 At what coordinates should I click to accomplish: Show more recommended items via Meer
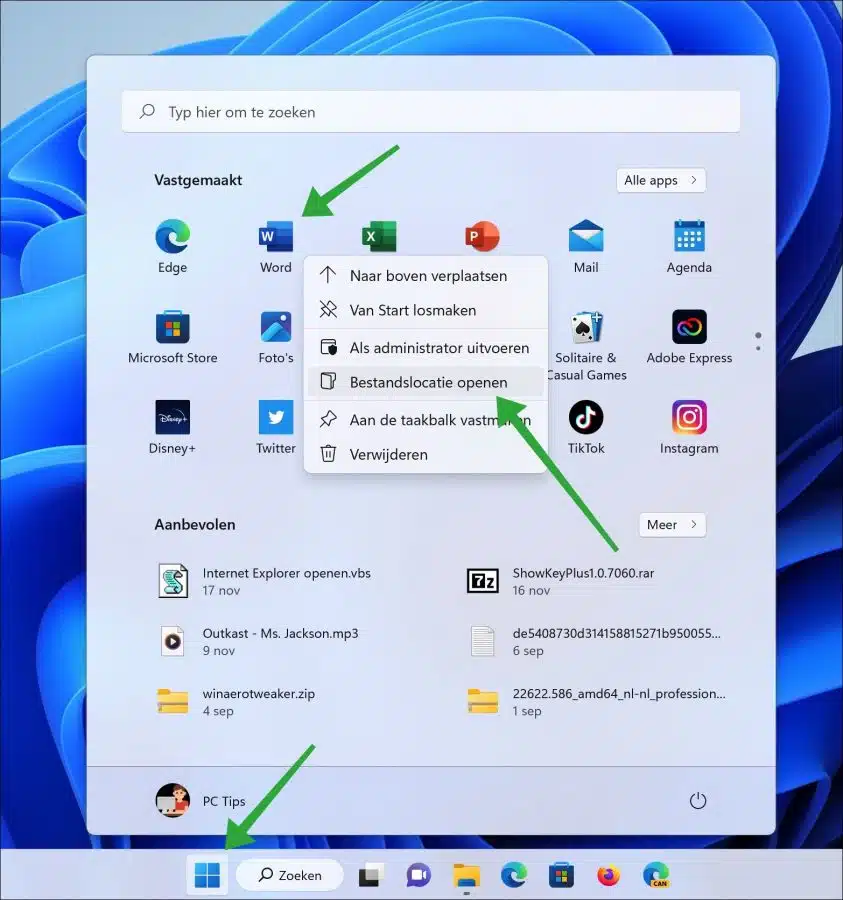pos(672,525)
